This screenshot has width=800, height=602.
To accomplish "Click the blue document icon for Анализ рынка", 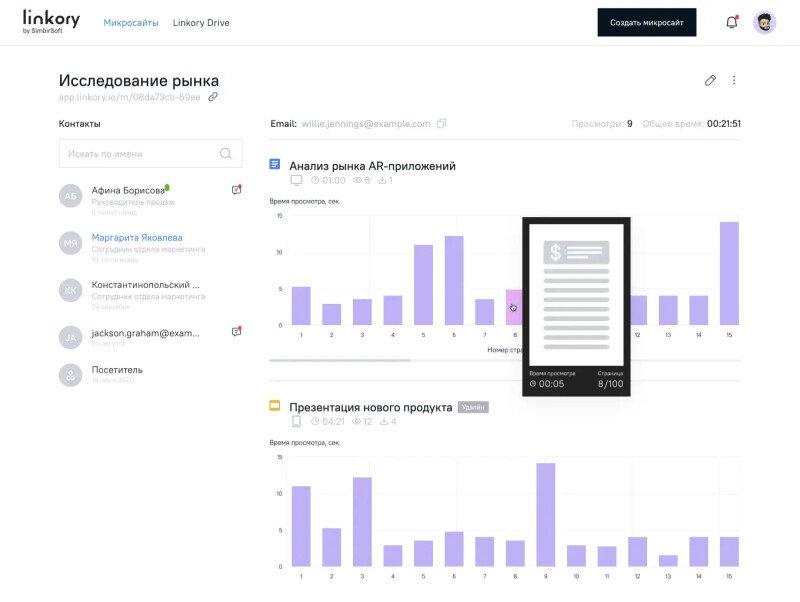I will [275, 164].
